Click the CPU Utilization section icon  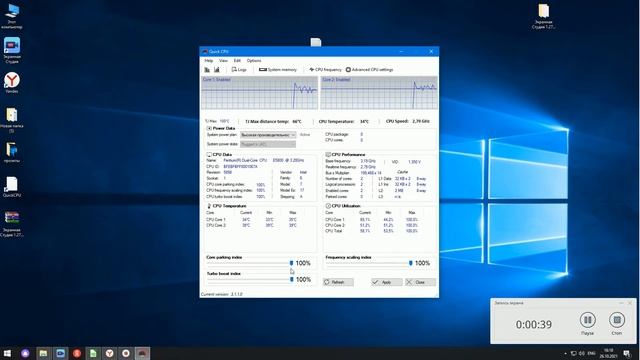tap(328, 206)
